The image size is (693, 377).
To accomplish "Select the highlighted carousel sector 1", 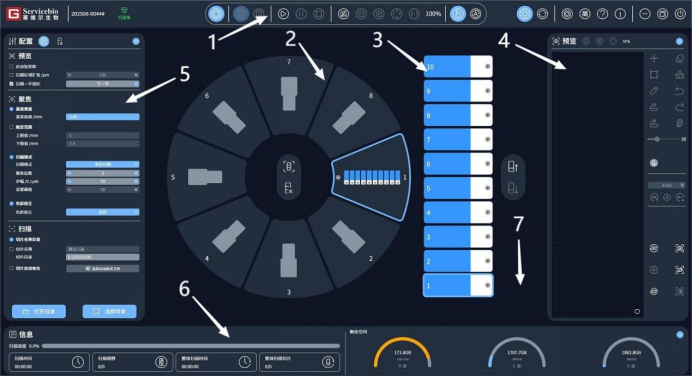I will tap(371, 177).
